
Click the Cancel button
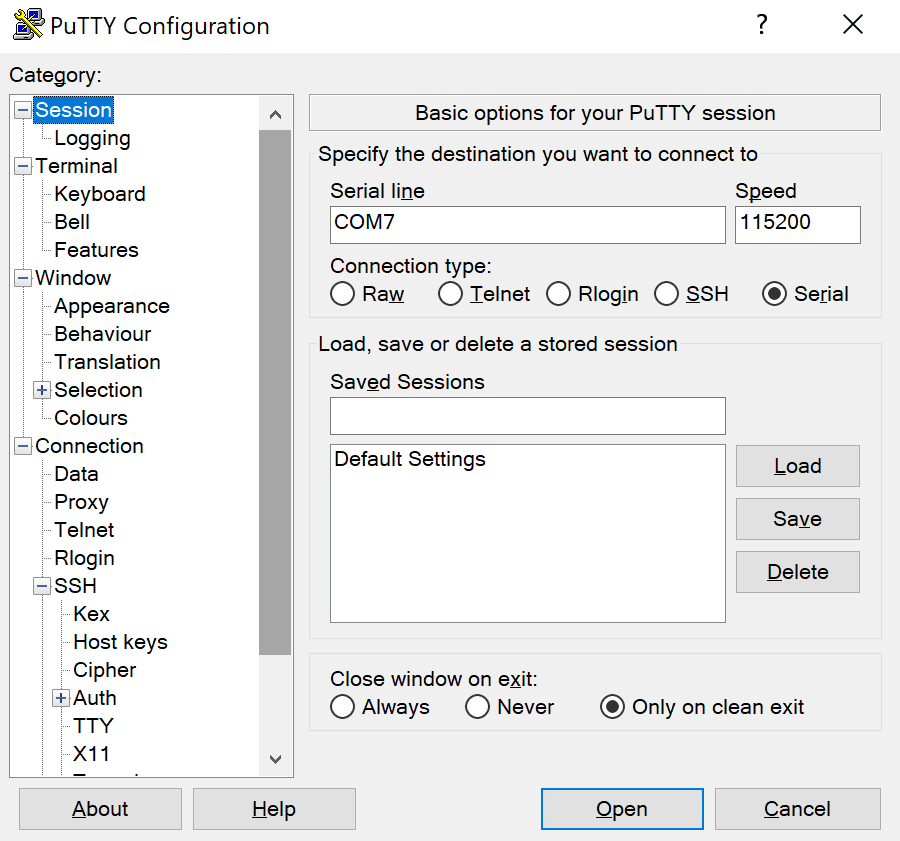point(797,809)
